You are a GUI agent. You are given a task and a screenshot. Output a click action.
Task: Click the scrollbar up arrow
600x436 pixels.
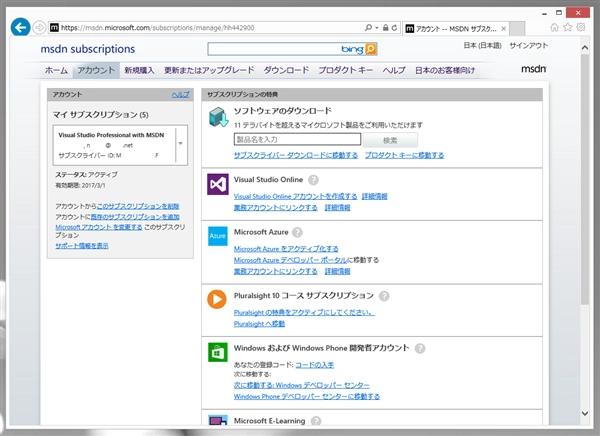[x=585, y=47]
